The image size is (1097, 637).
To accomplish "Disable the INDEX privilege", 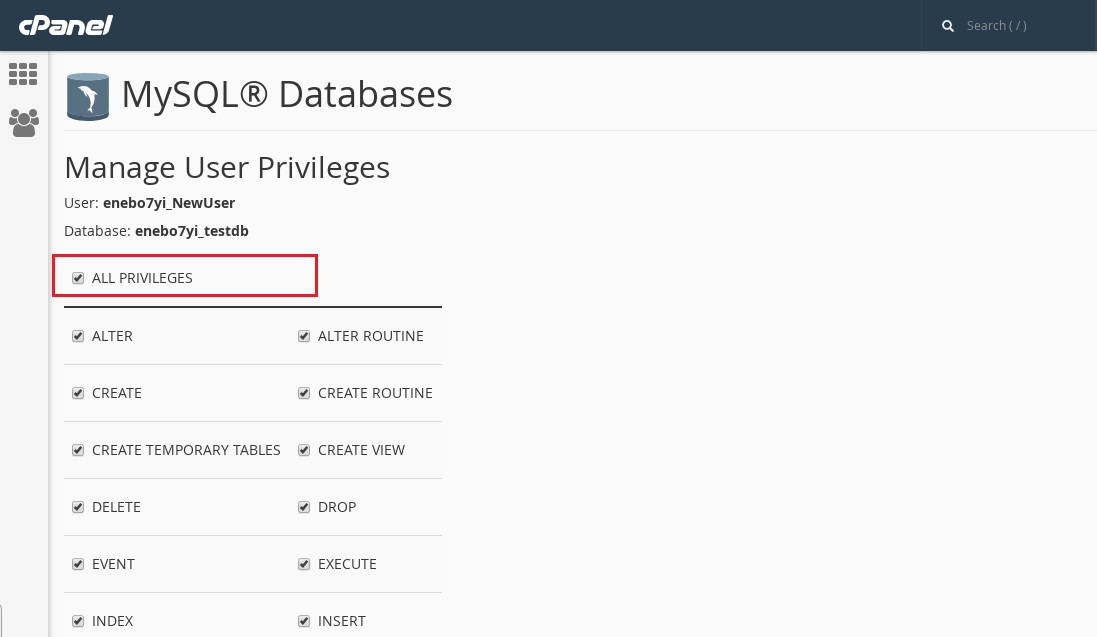I will pos(78,621).
